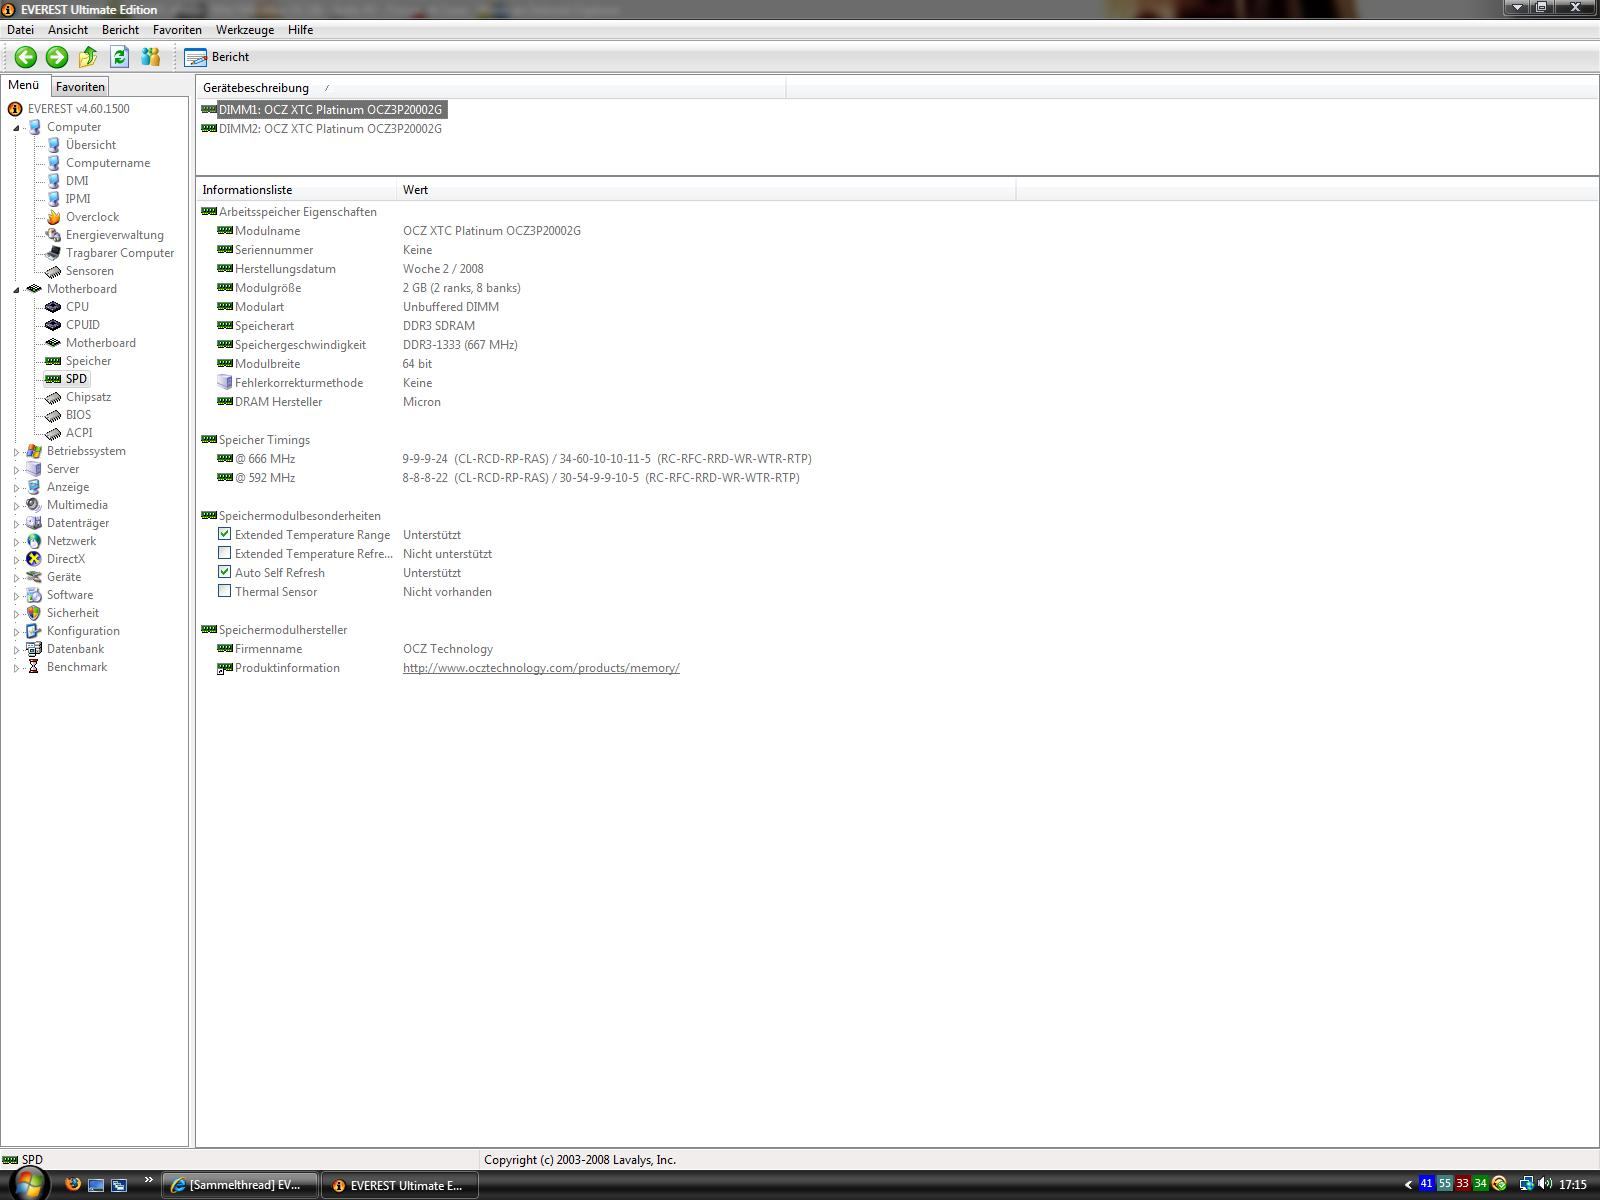Click the Informationsliste column header
Viewport: 1600px width, 1200px height.
point(297,190)
